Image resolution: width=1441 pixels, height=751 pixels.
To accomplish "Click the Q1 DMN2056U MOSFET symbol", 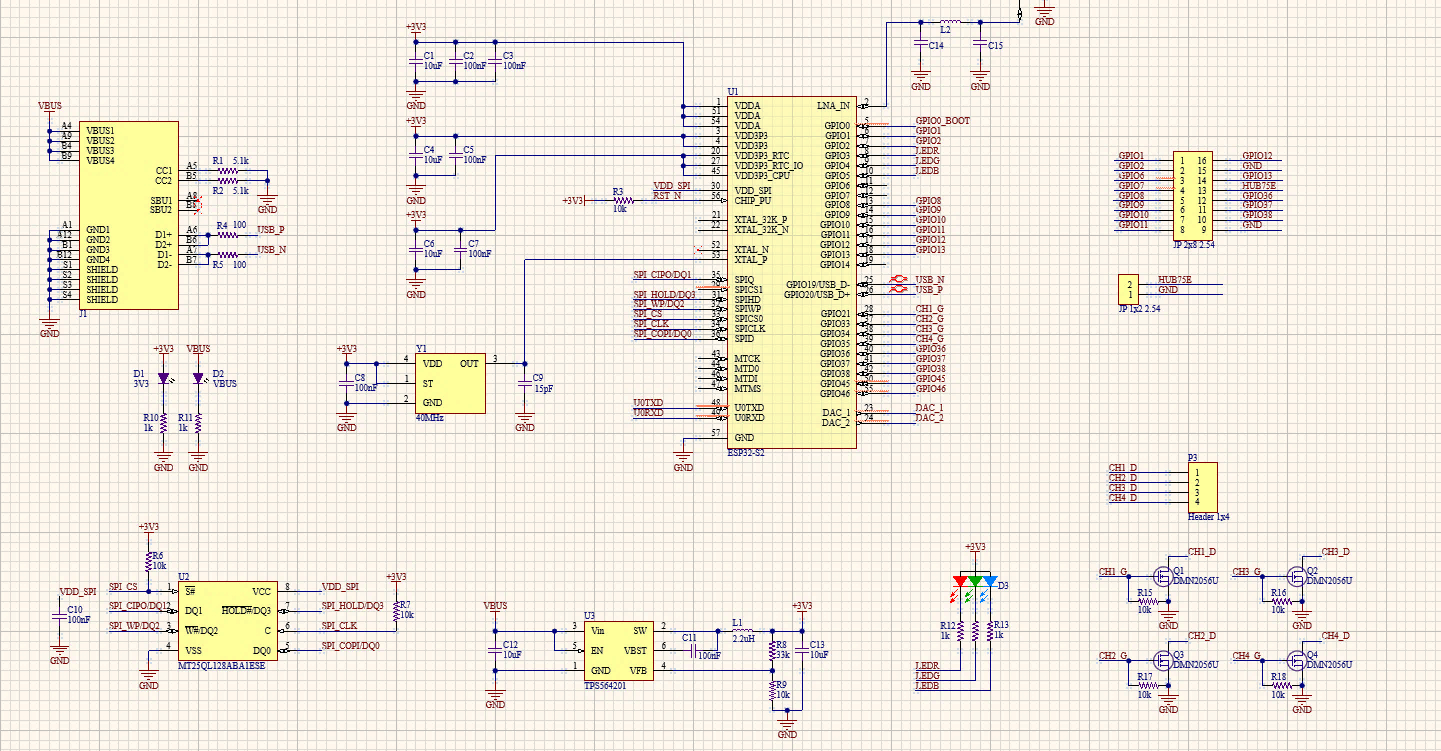I will (x=1164, y=576).
